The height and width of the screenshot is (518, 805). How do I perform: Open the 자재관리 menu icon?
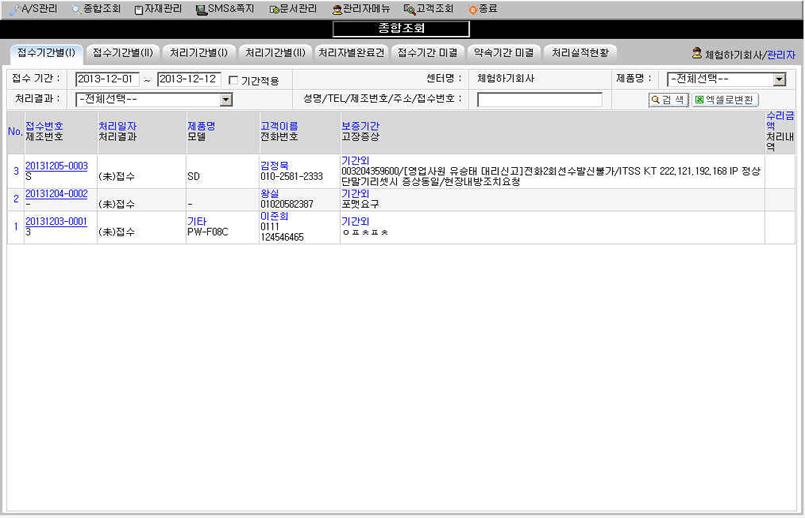coord(138,8)
